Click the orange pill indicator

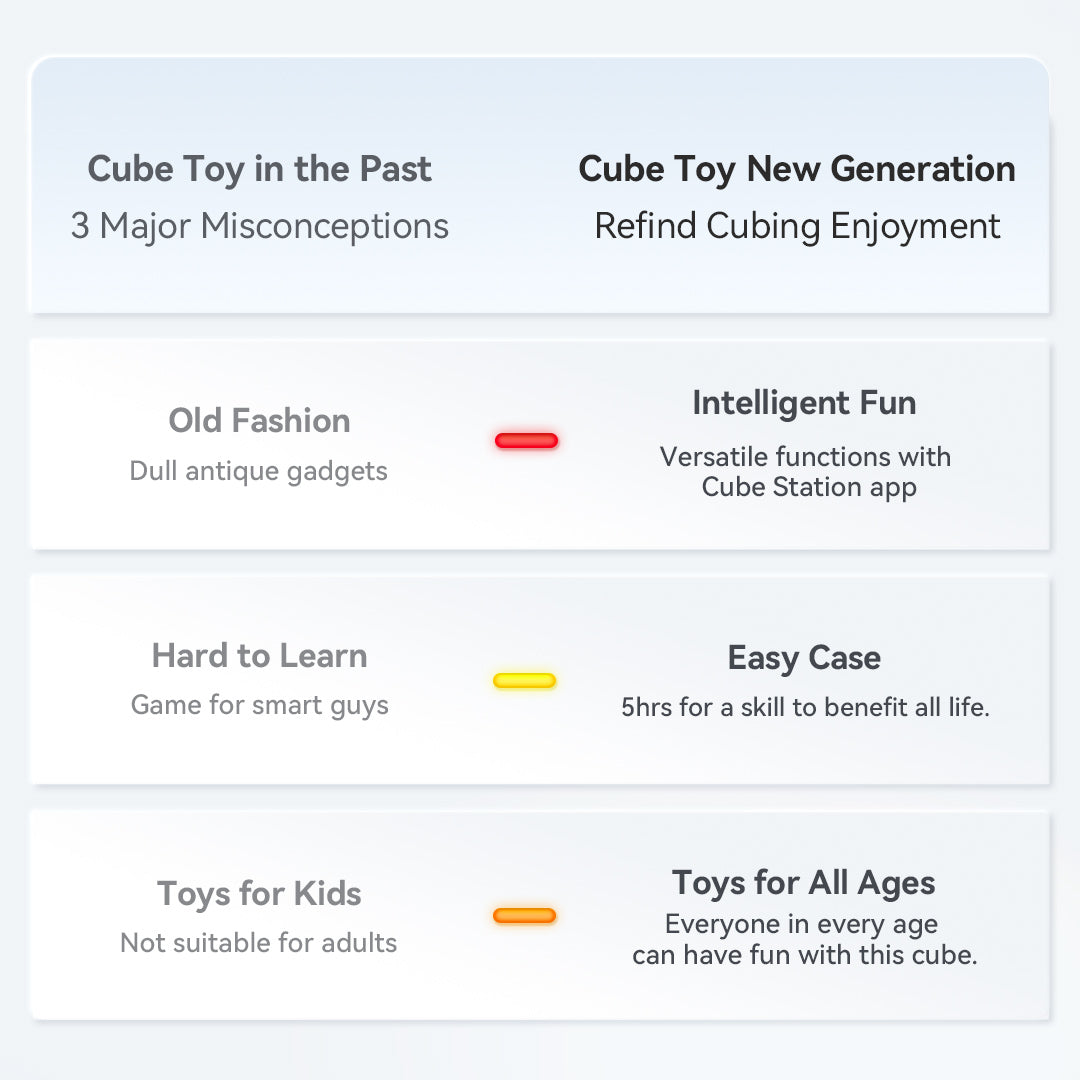(x=524, y=915)
